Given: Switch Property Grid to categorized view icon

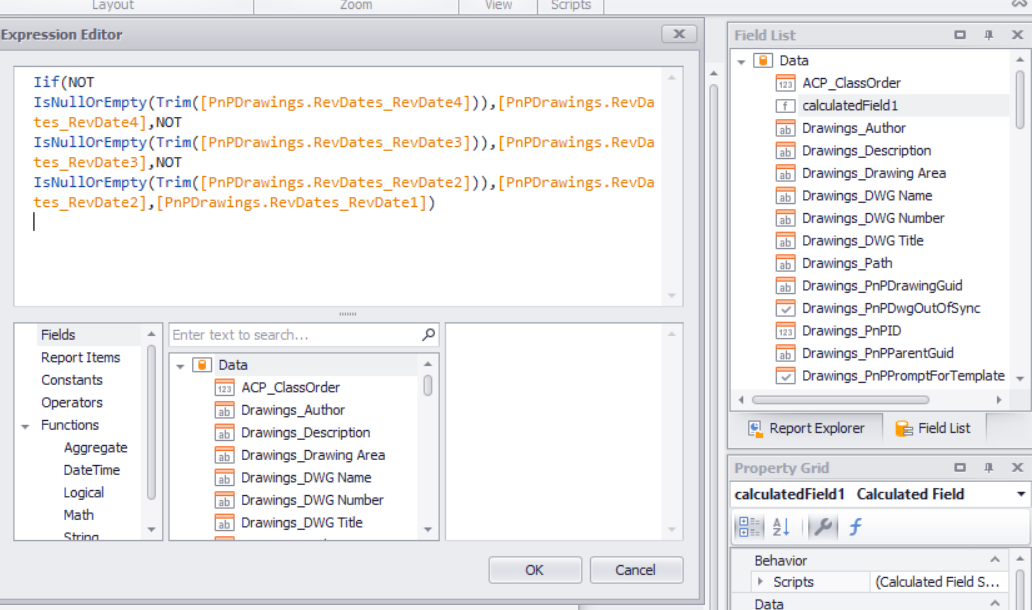Looking at the screenshot, I should [749, 526].
